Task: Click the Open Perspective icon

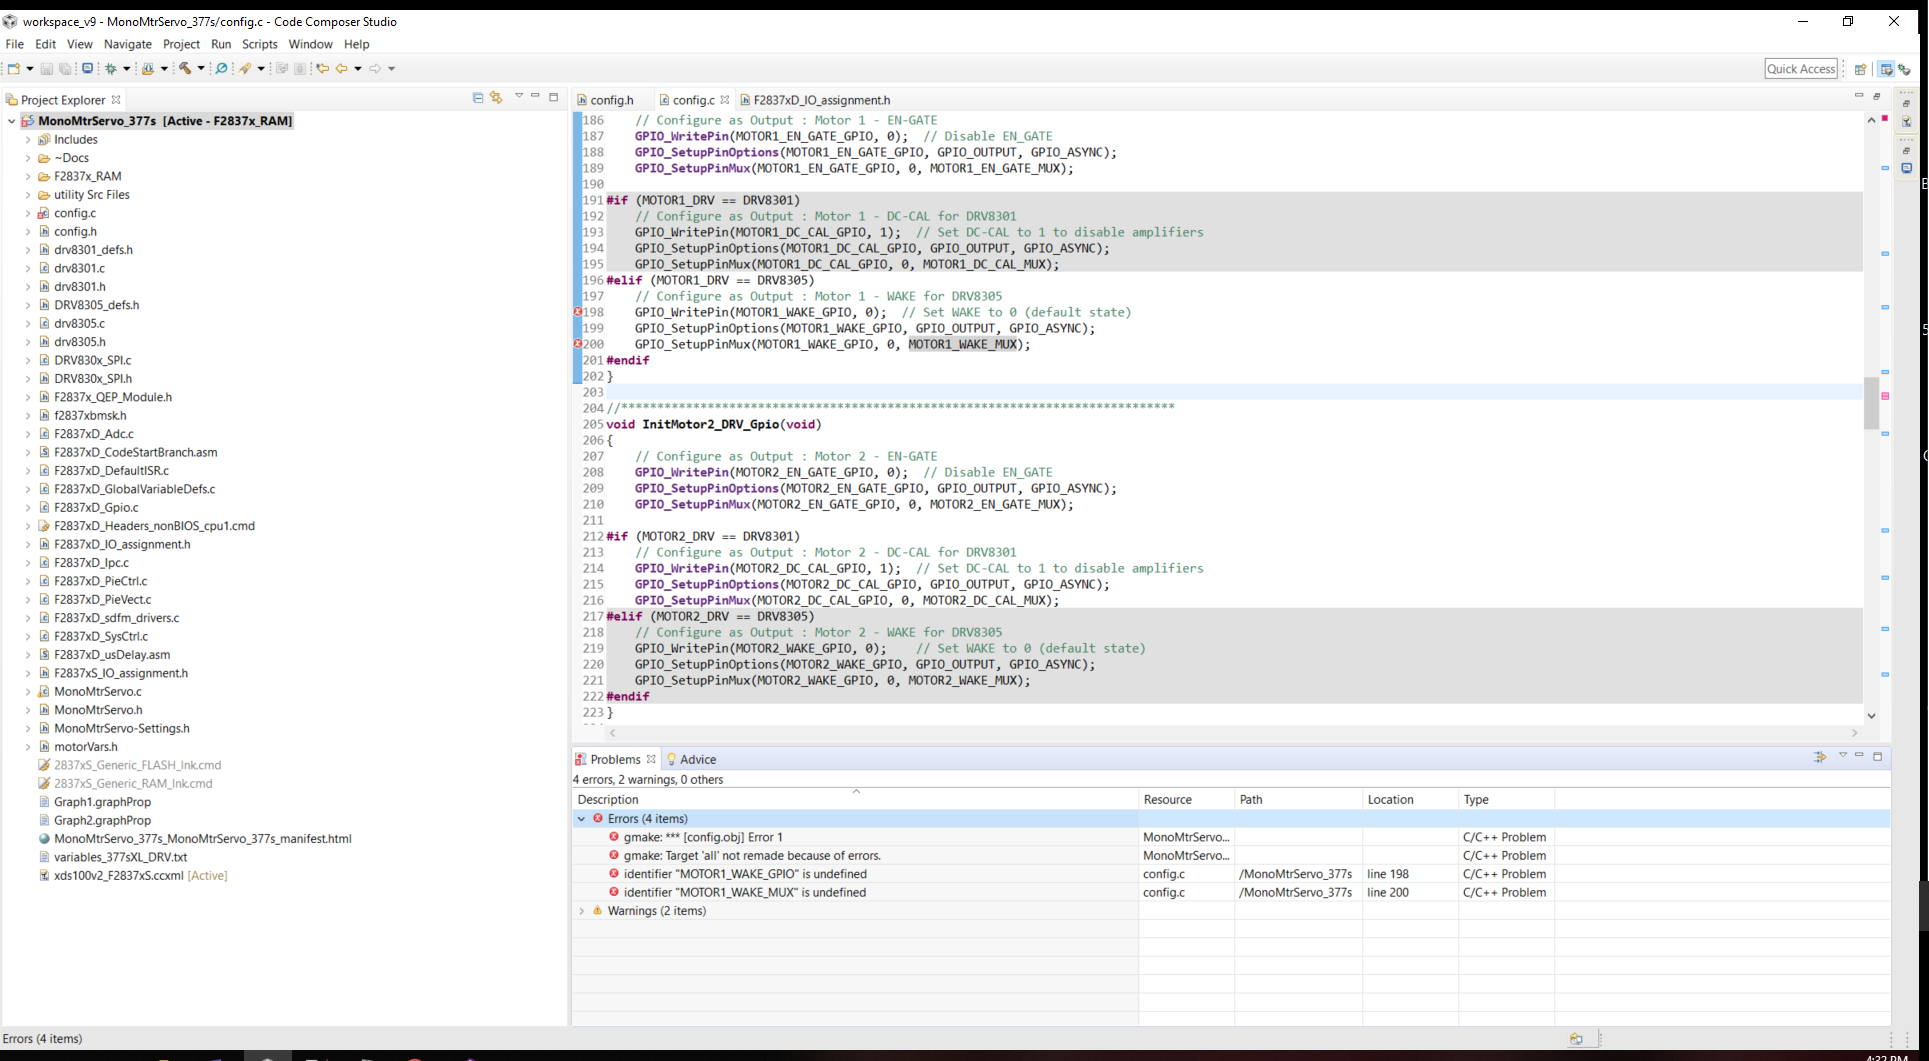Action: pos(1860,69)
